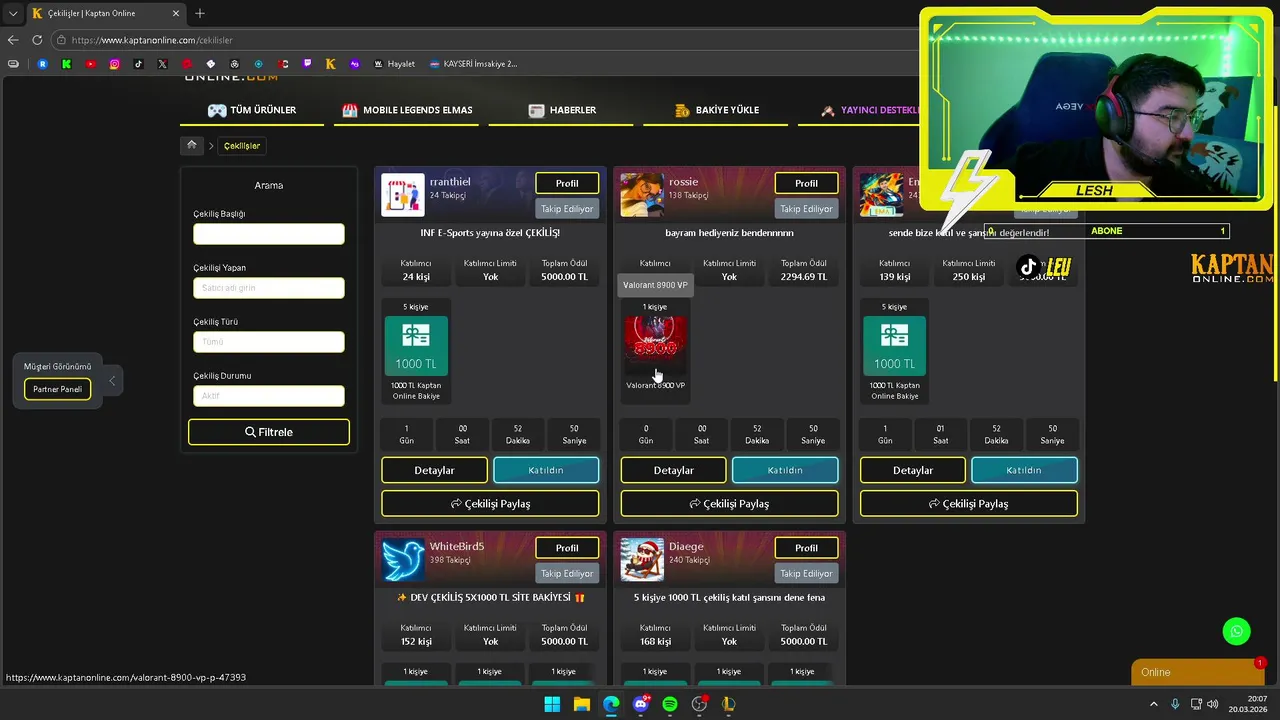Click the Filtrele search button
1280x720 pixels.
tap(269, 432)
